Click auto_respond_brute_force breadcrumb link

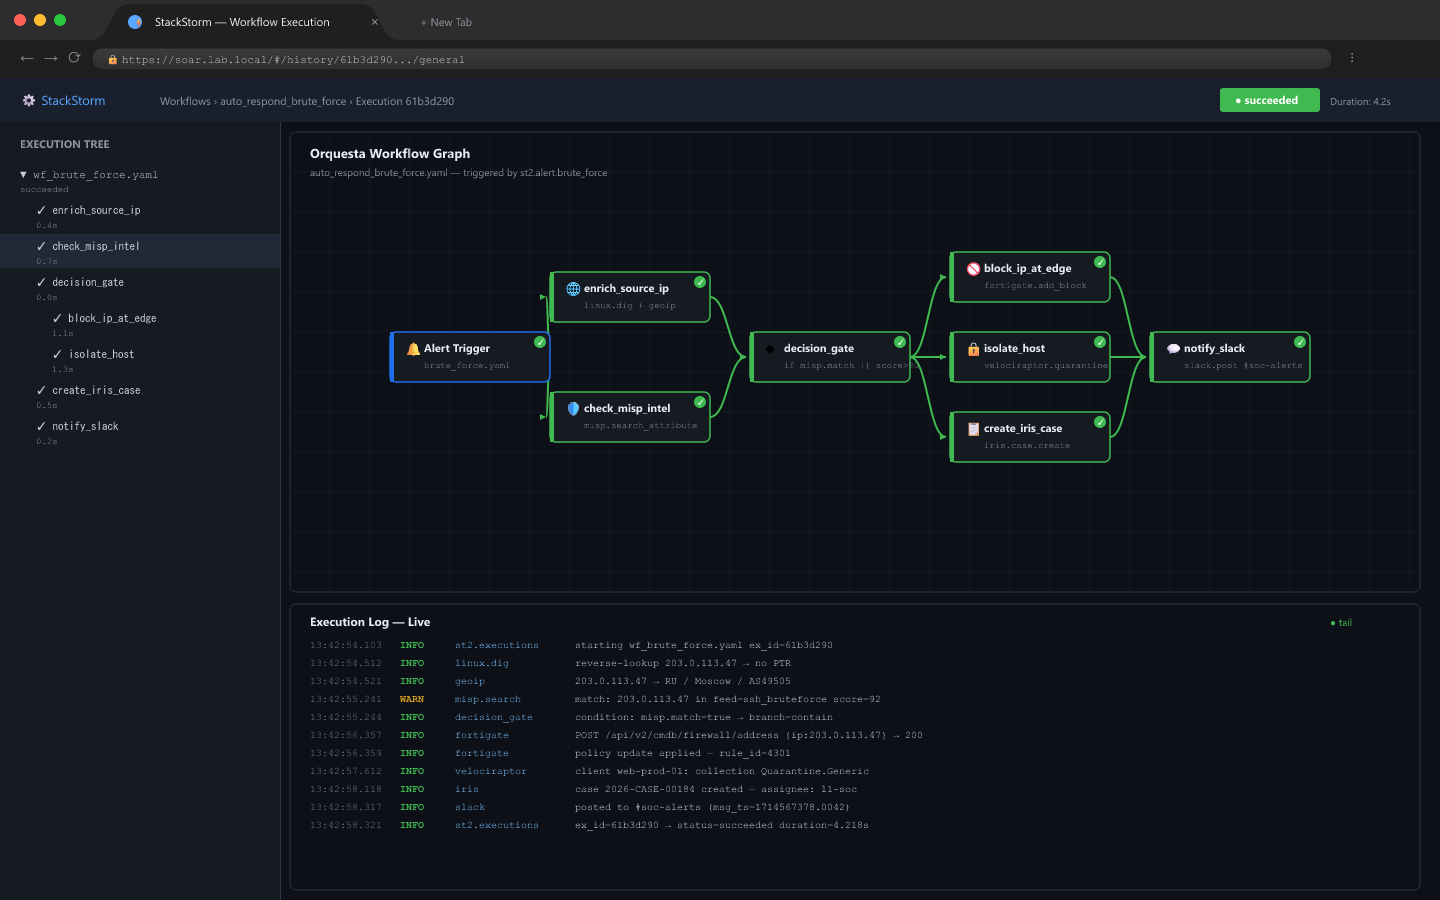pos(283,101)
